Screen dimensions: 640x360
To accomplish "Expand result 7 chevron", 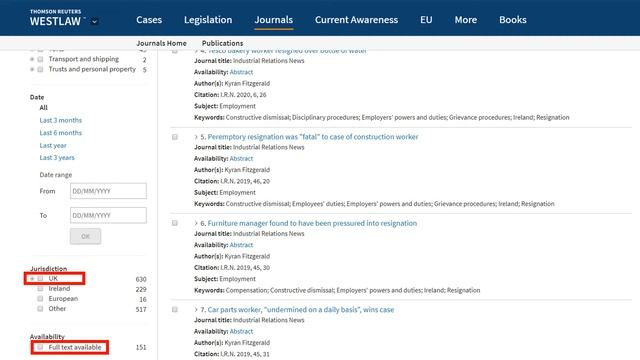I will pos(196,310).
